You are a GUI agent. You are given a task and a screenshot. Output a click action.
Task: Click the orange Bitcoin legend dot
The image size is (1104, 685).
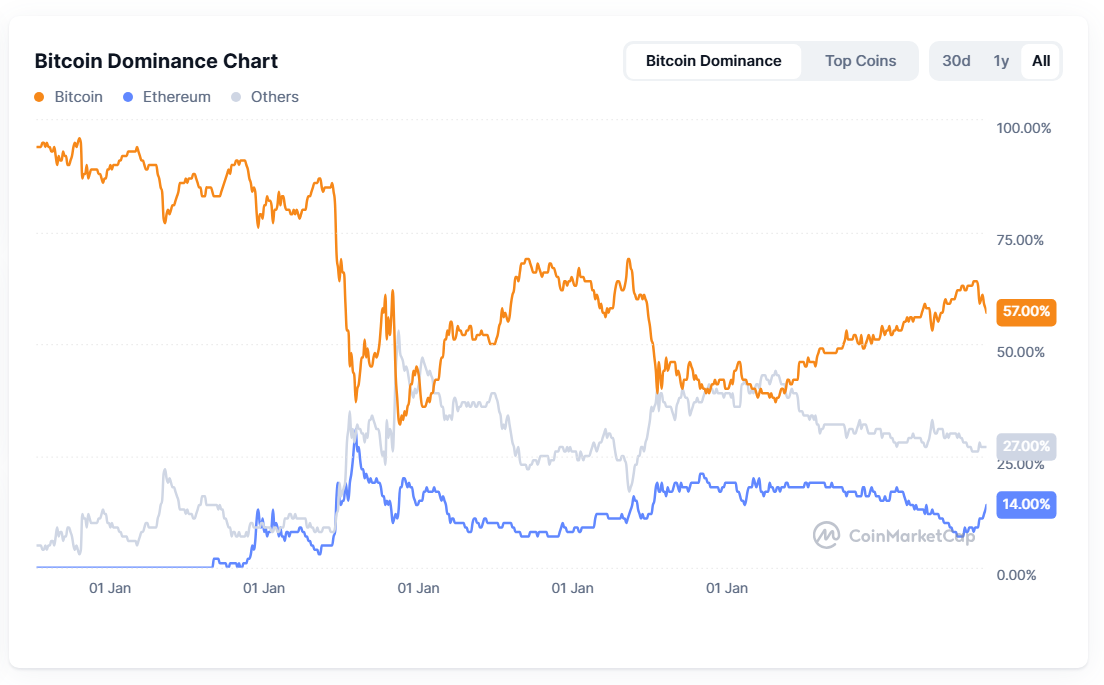pyautogui.click(x=41, y=96)
